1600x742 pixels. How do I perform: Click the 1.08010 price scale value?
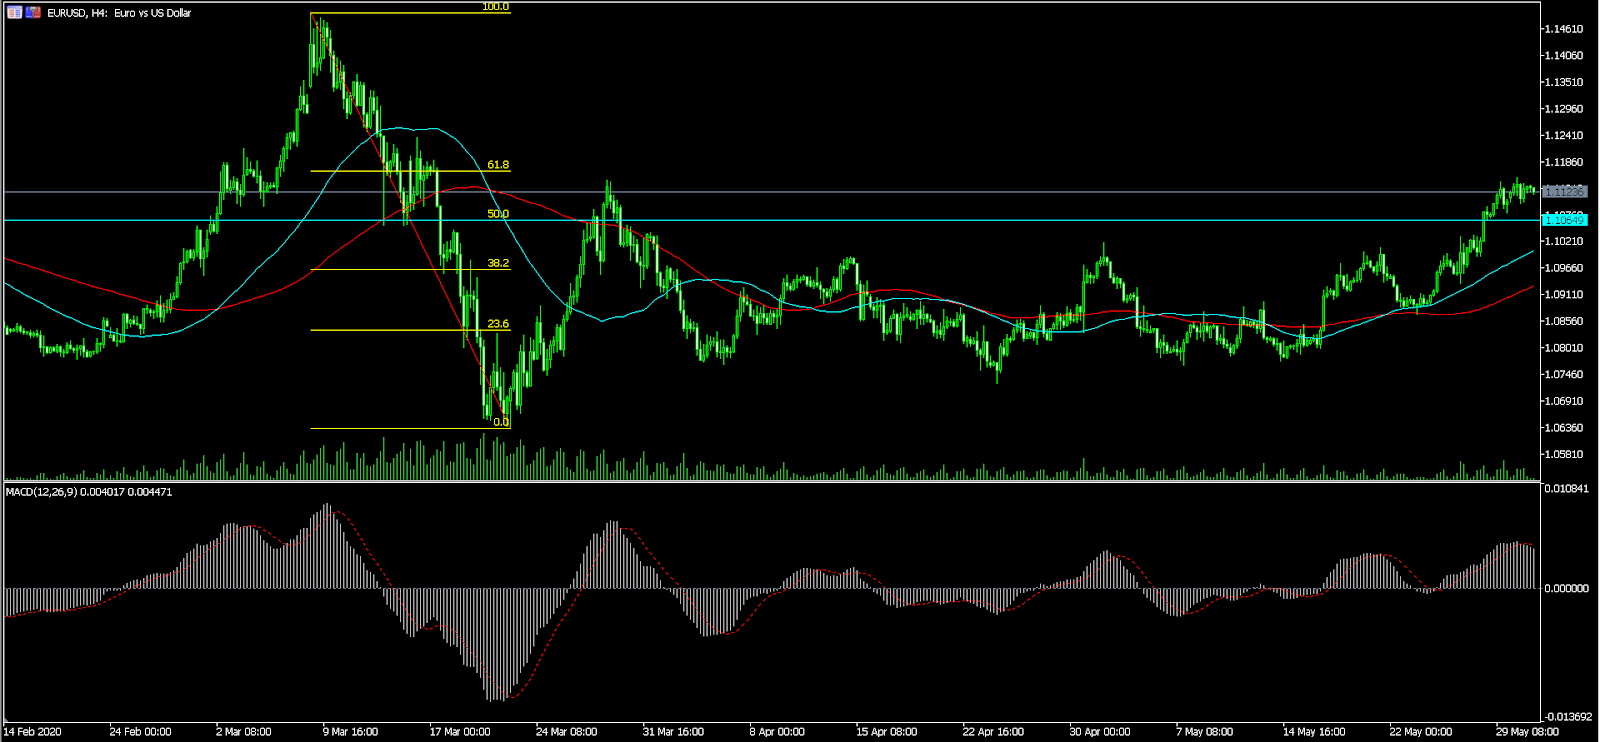point(1564,348)
